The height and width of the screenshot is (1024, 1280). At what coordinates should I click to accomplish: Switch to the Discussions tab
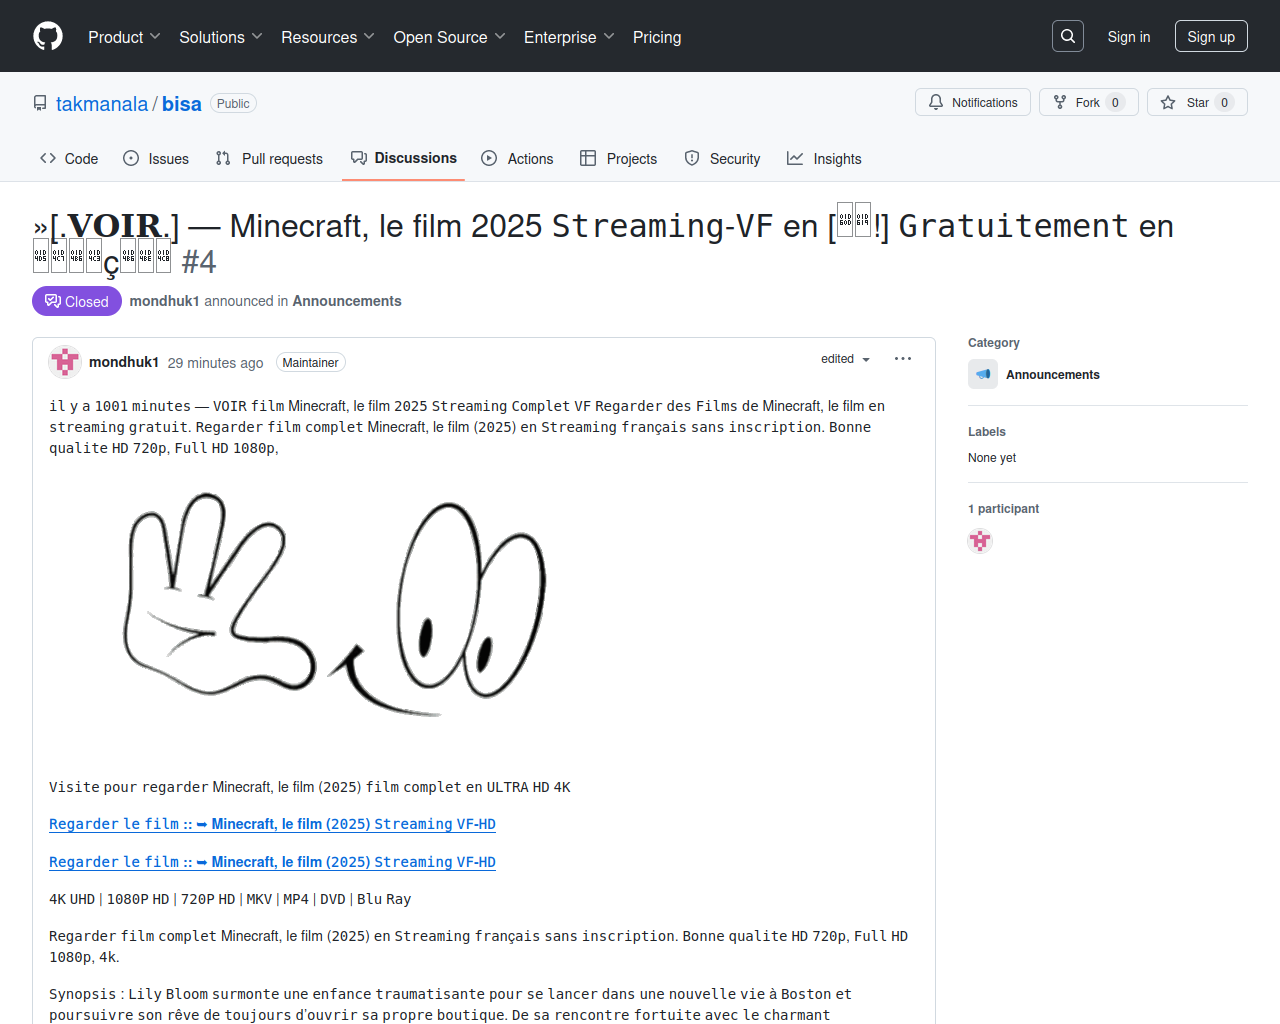(x=404, y=158)
